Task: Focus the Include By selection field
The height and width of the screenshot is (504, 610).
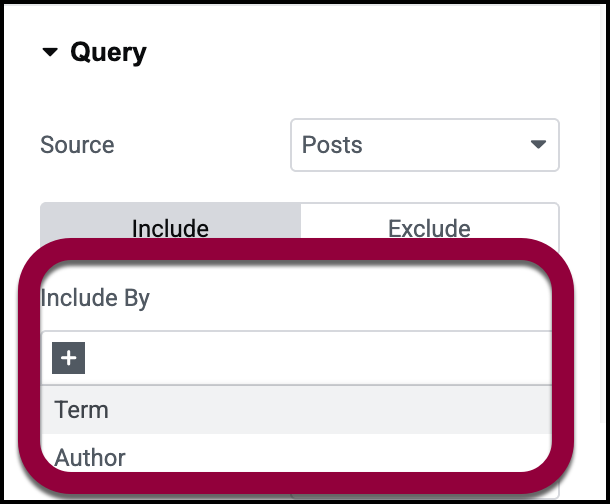Action: coord(300,357)
